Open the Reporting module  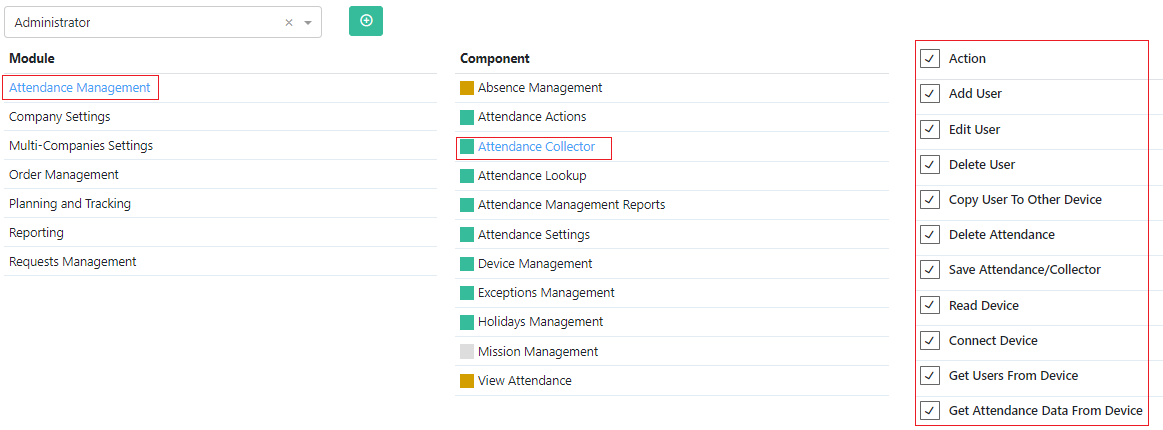[x=36, y=233]
